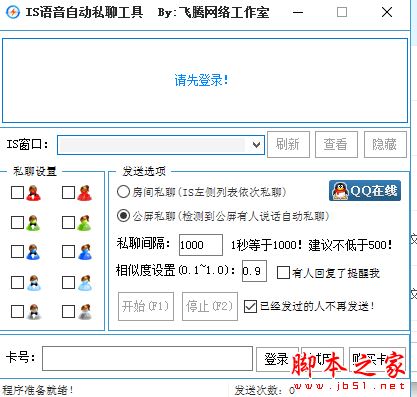Click the 登录 button
Image resolution: width=417 pixels, height=397 pixels.
tap(277, 359)
